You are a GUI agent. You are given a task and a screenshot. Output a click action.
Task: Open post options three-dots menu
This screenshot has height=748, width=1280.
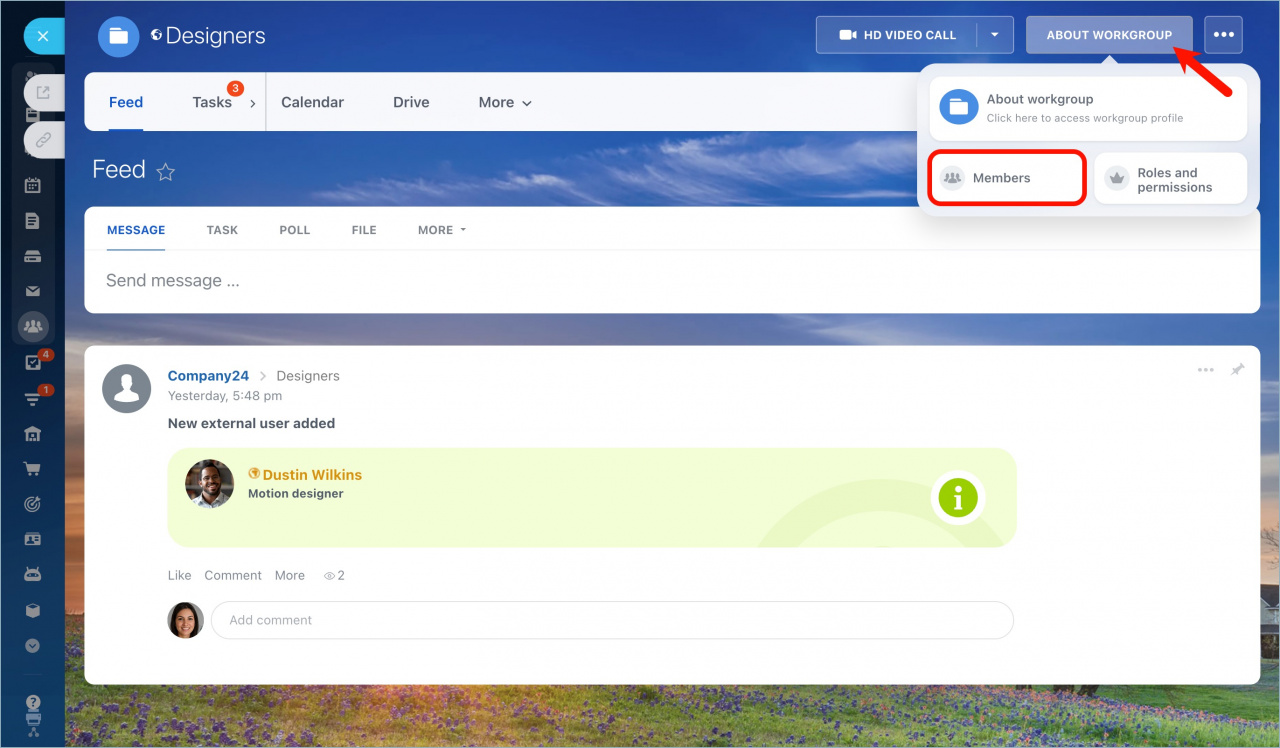(x=1206, y=370)
